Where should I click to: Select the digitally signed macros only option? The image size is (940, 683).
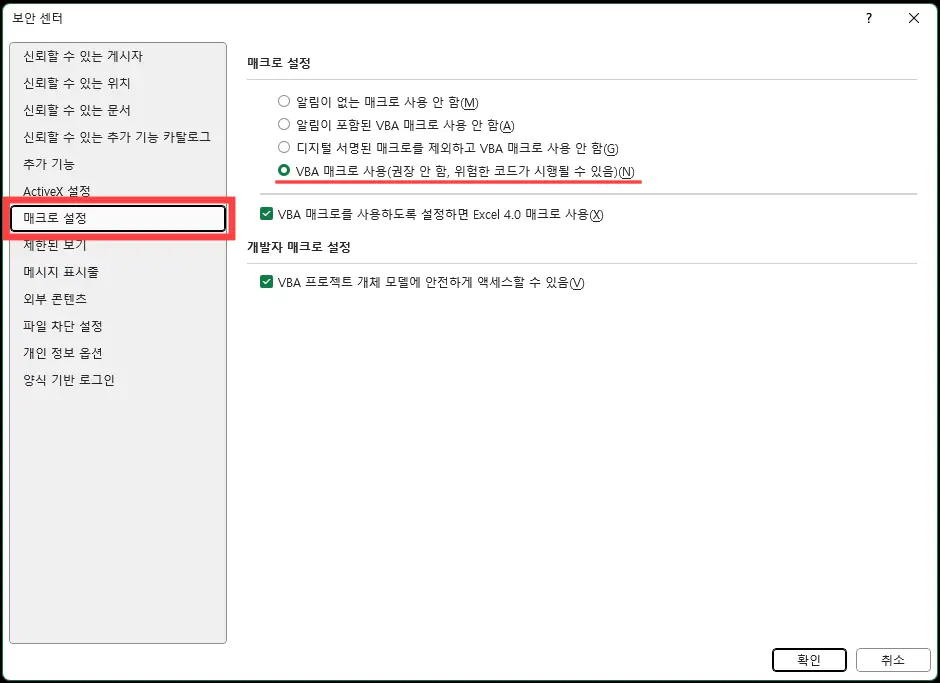tap(283, 147)
